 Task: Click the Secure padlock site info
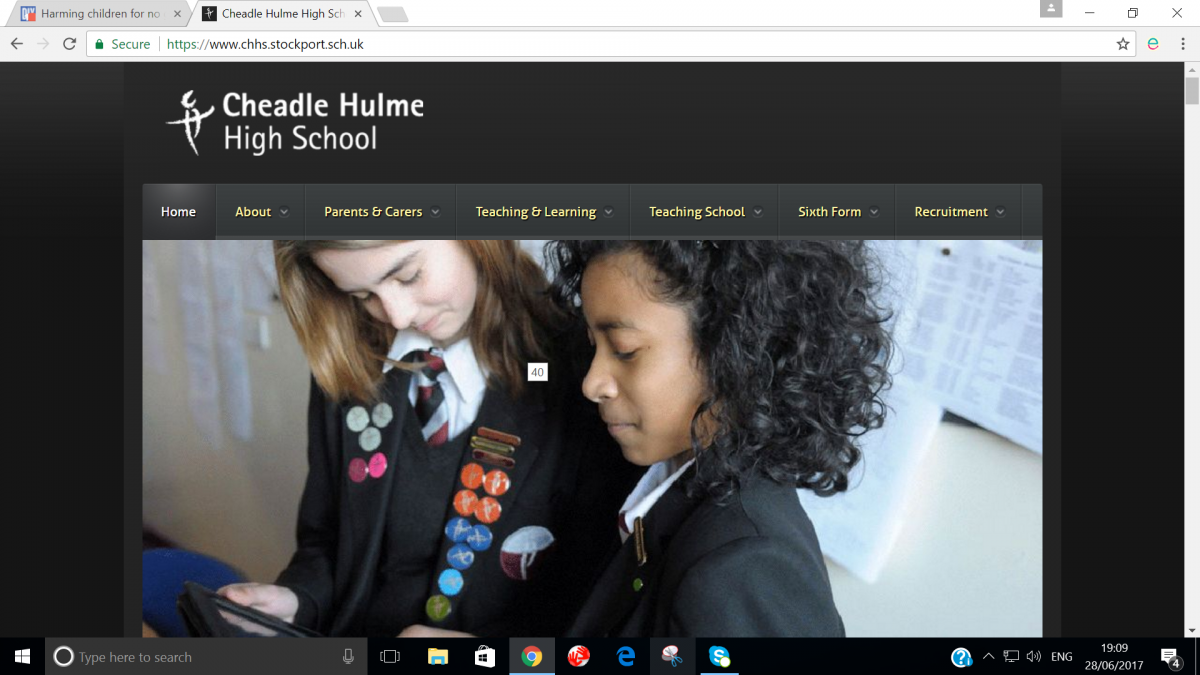coord(121,44)
